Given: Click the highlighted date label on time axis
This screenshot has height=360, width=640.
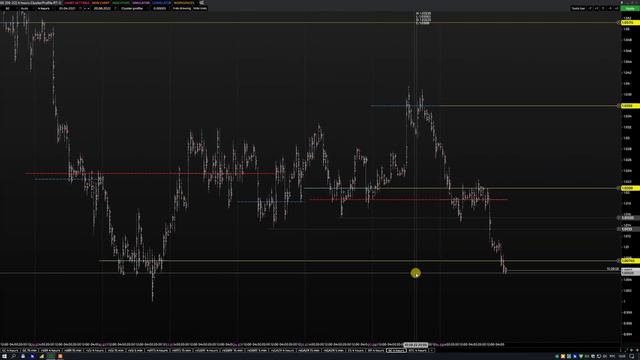Looking at the screenshot, I should (x=416, y=345).
